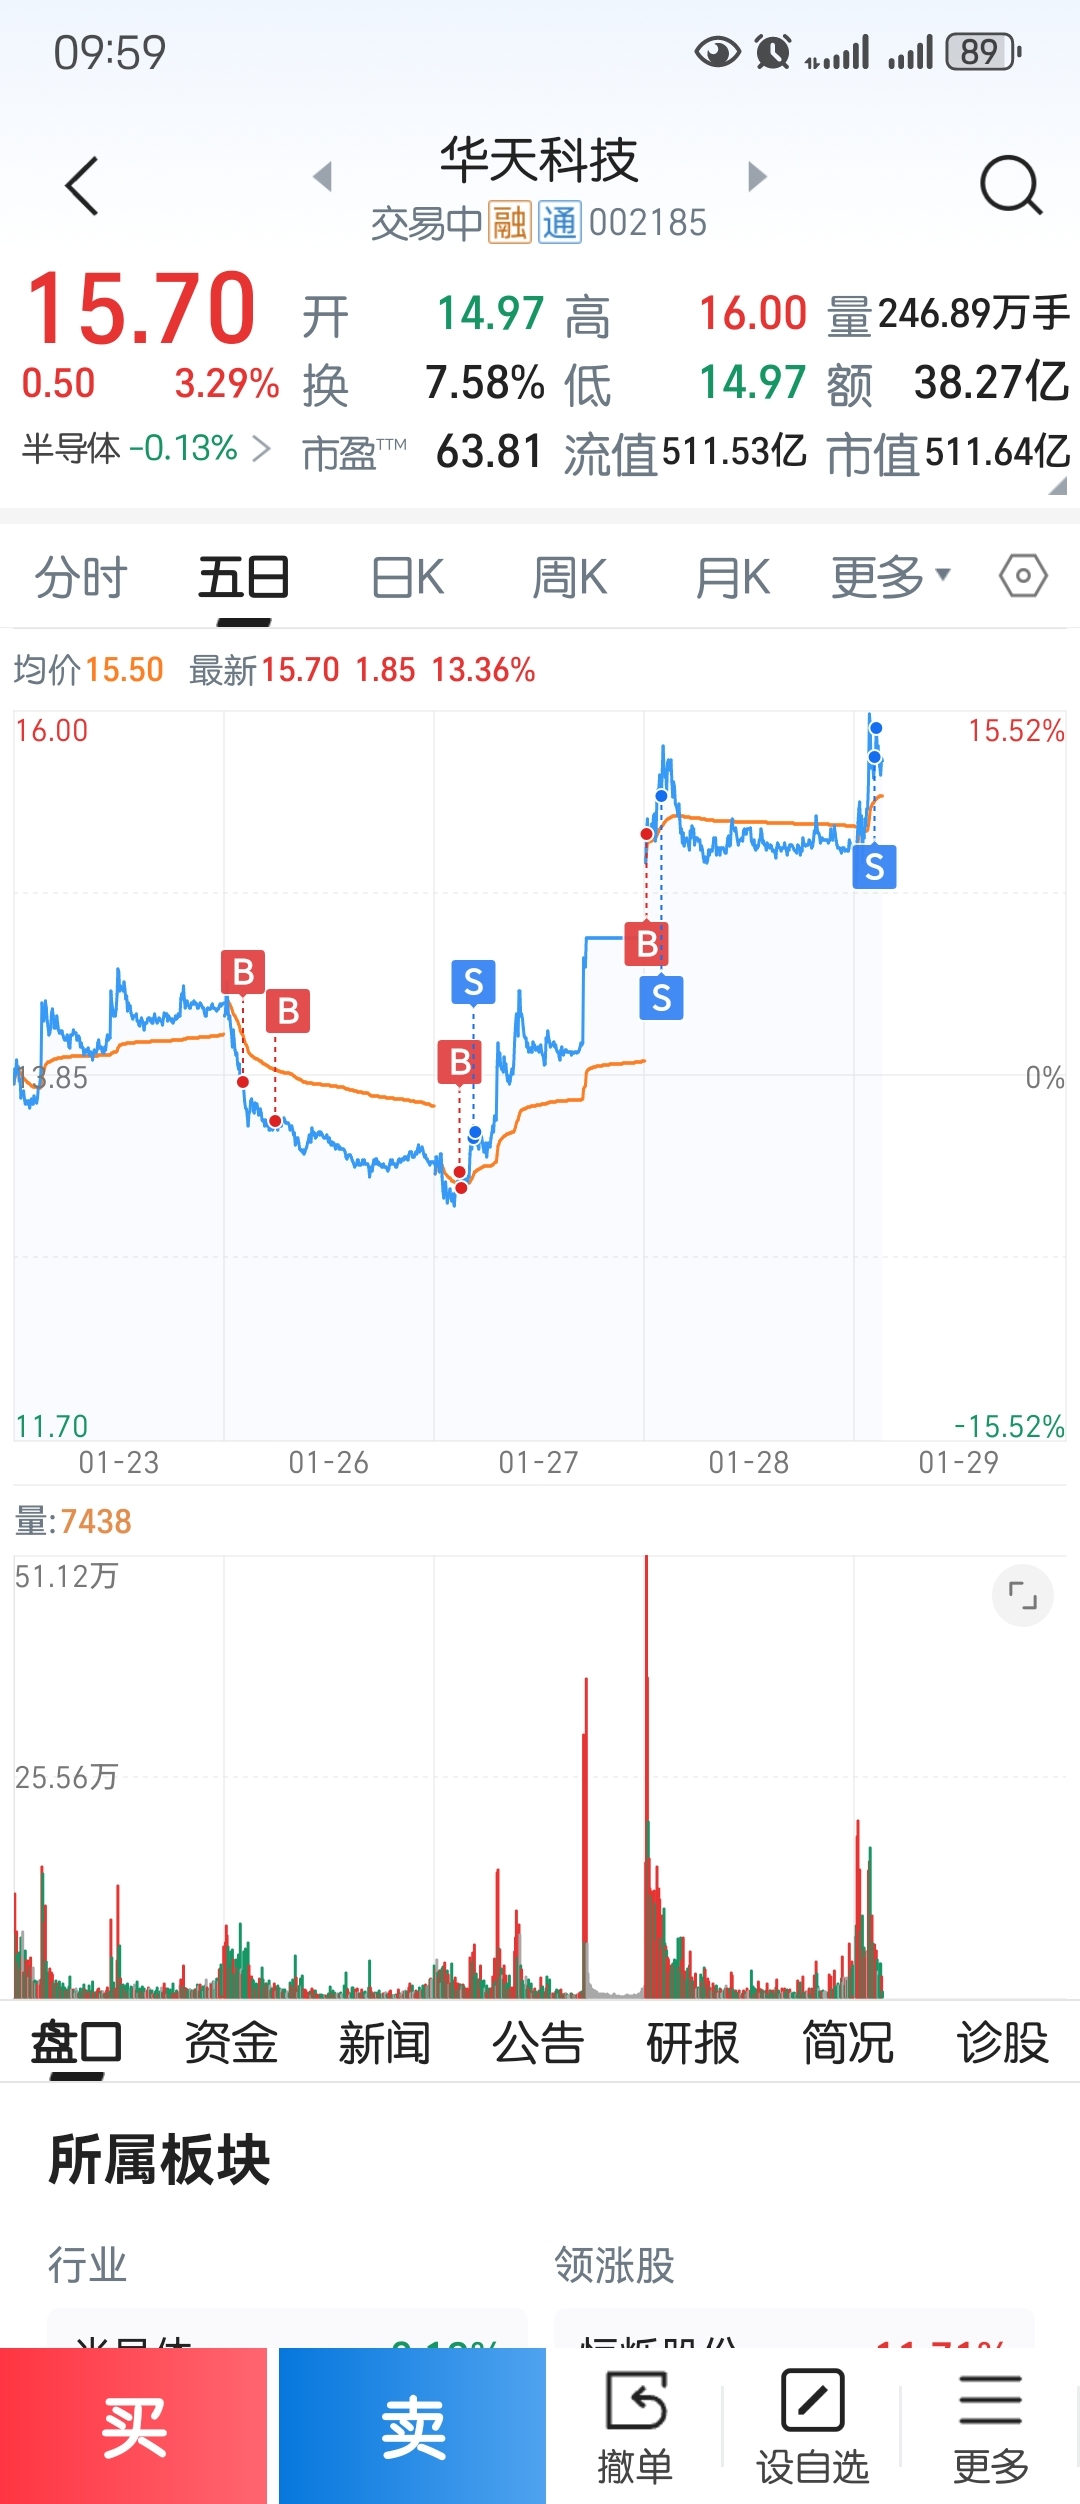Select the 周K chart tab
1080x2504 pixels.
point(569,577)
